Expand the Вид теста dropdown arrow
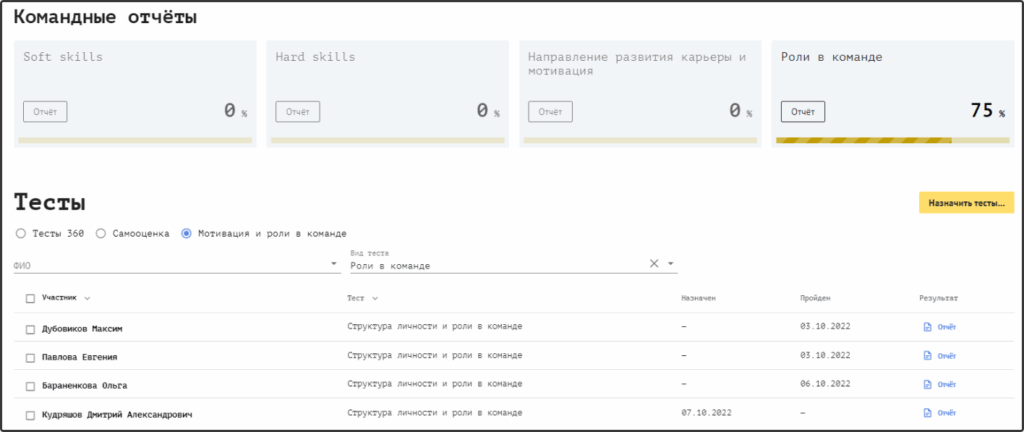This screenshot has height=432, width=1024. pos(672,265)
